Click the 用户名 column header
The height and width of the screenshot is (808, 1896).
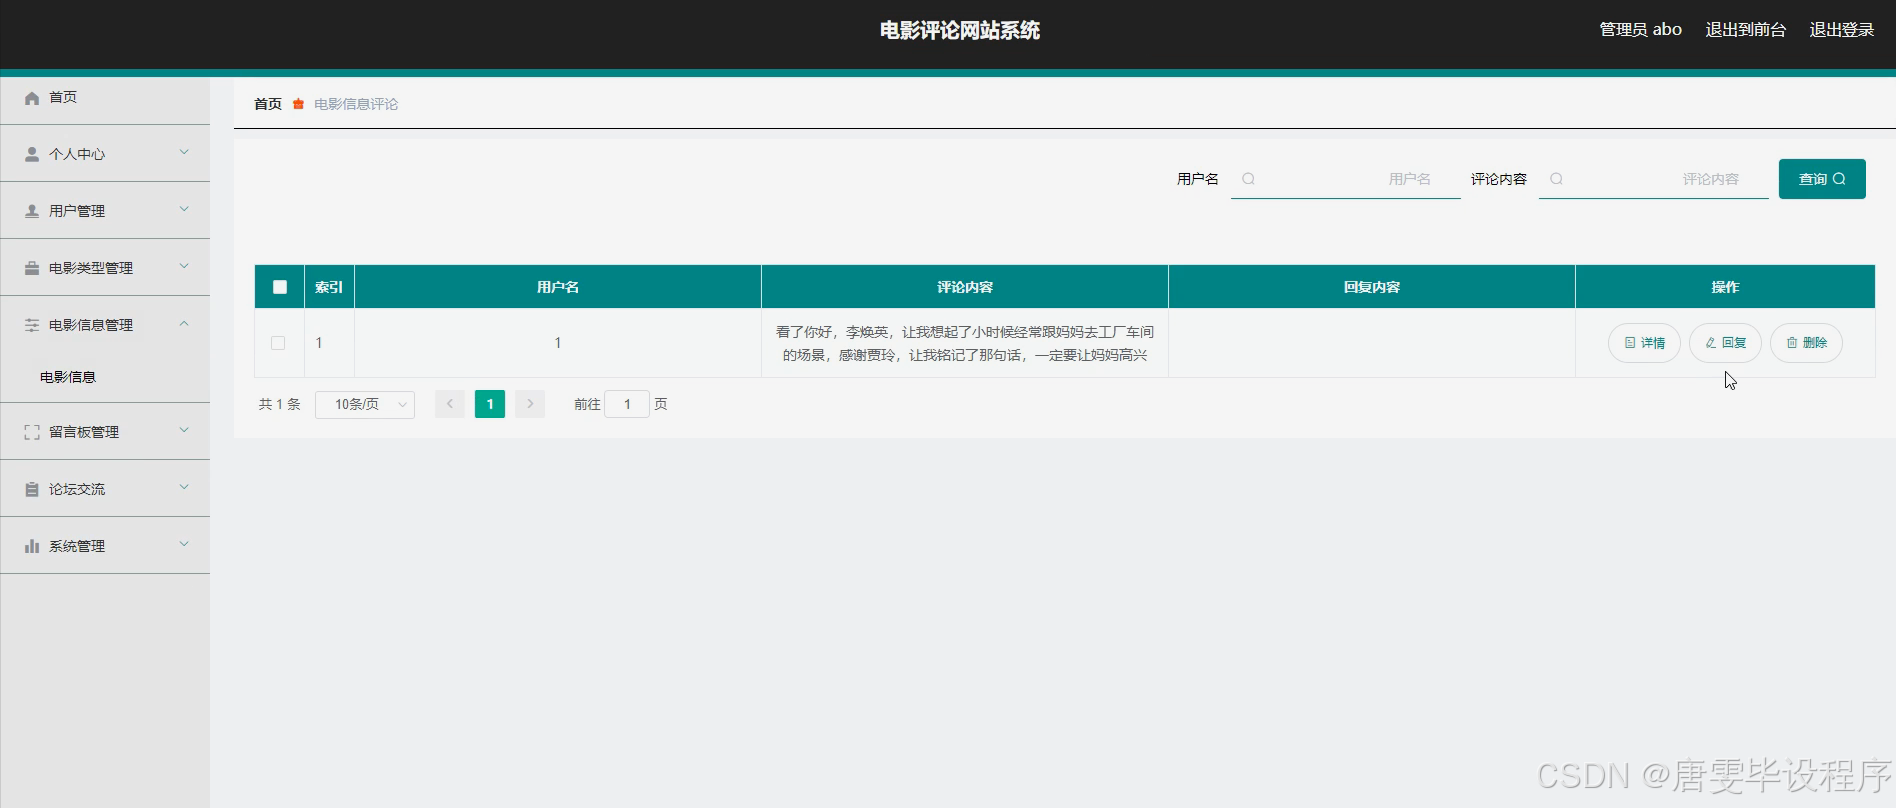pos(558,287)
